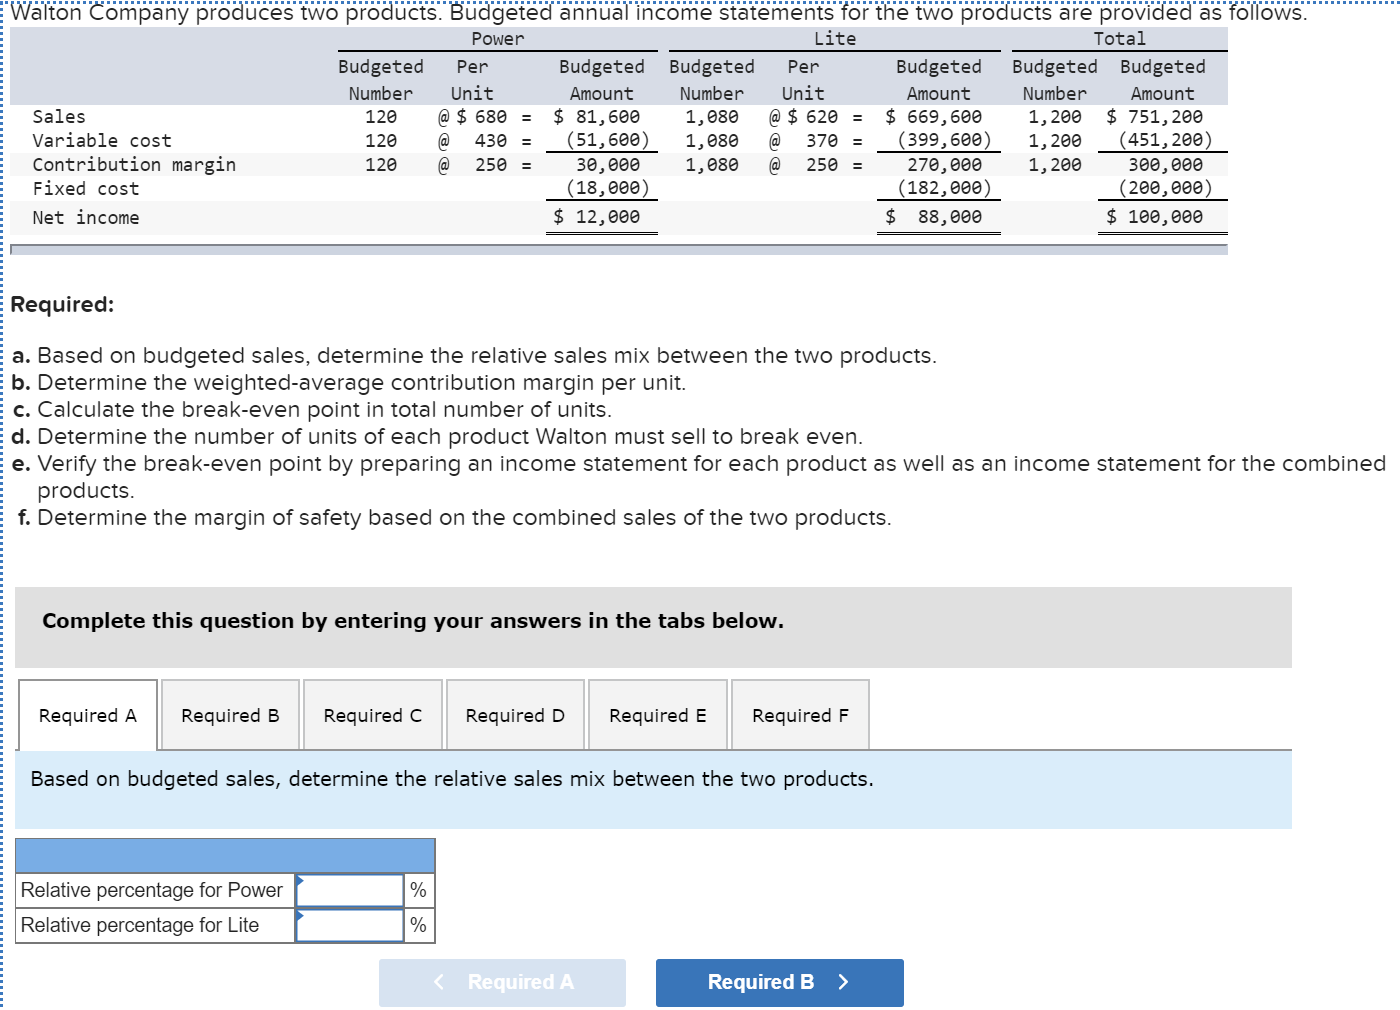Switch to the Required B tab

pos(230,715)
